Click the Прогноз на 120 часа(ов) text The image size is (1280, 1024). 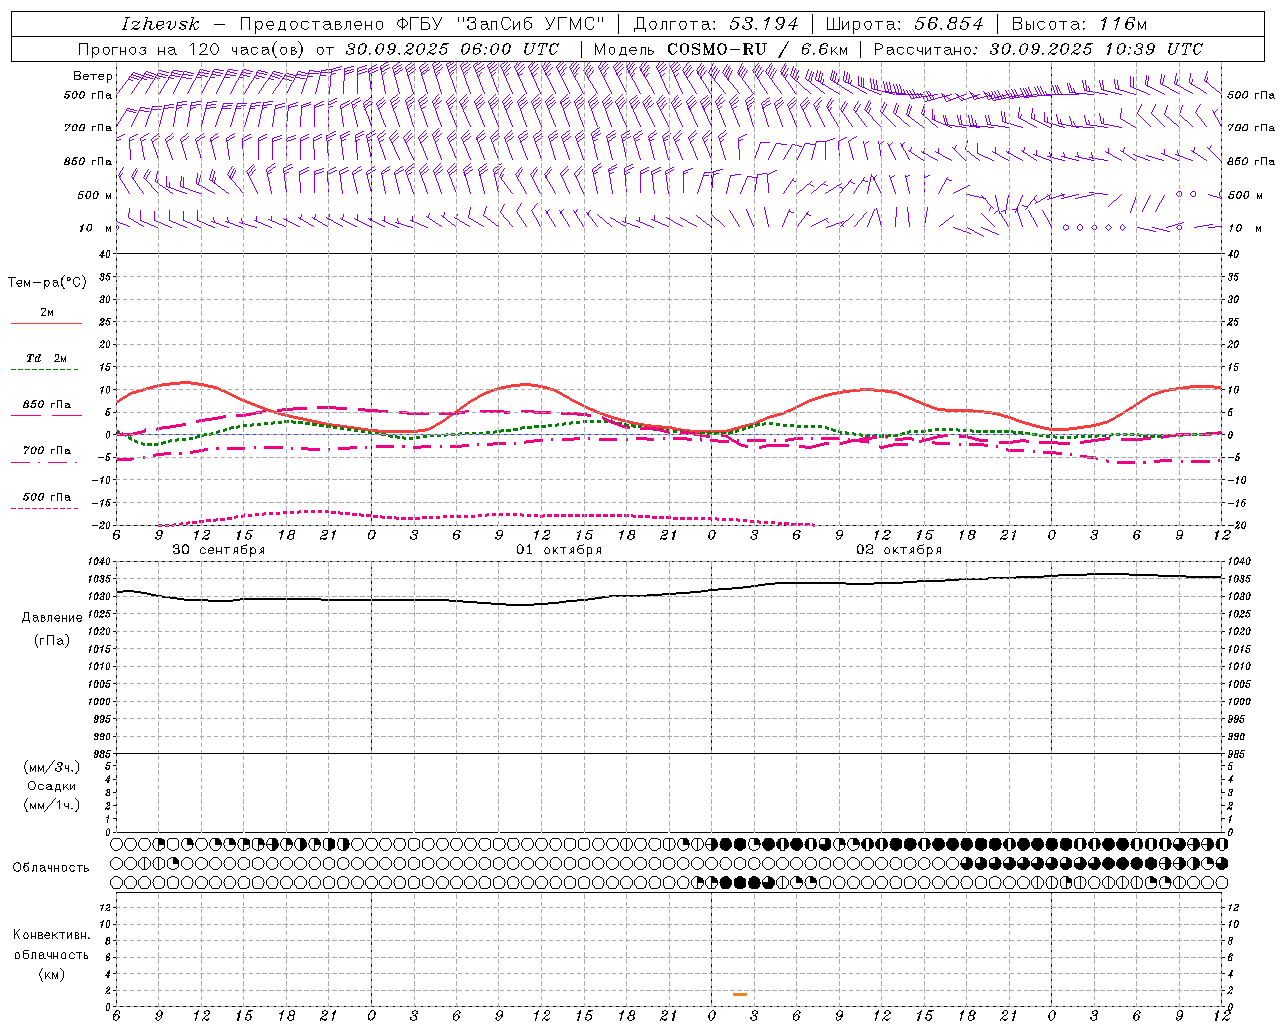(x=193, y=49)
